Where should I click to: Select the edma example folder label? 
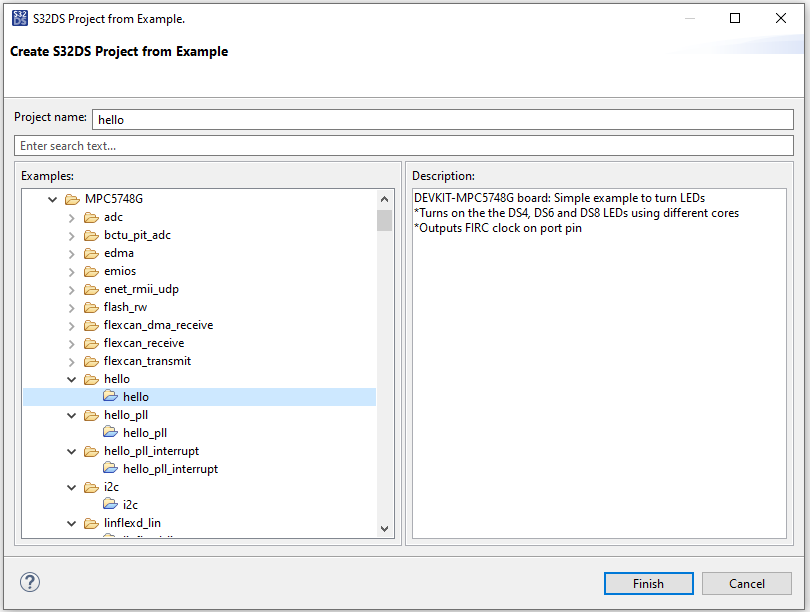[119, 253]
